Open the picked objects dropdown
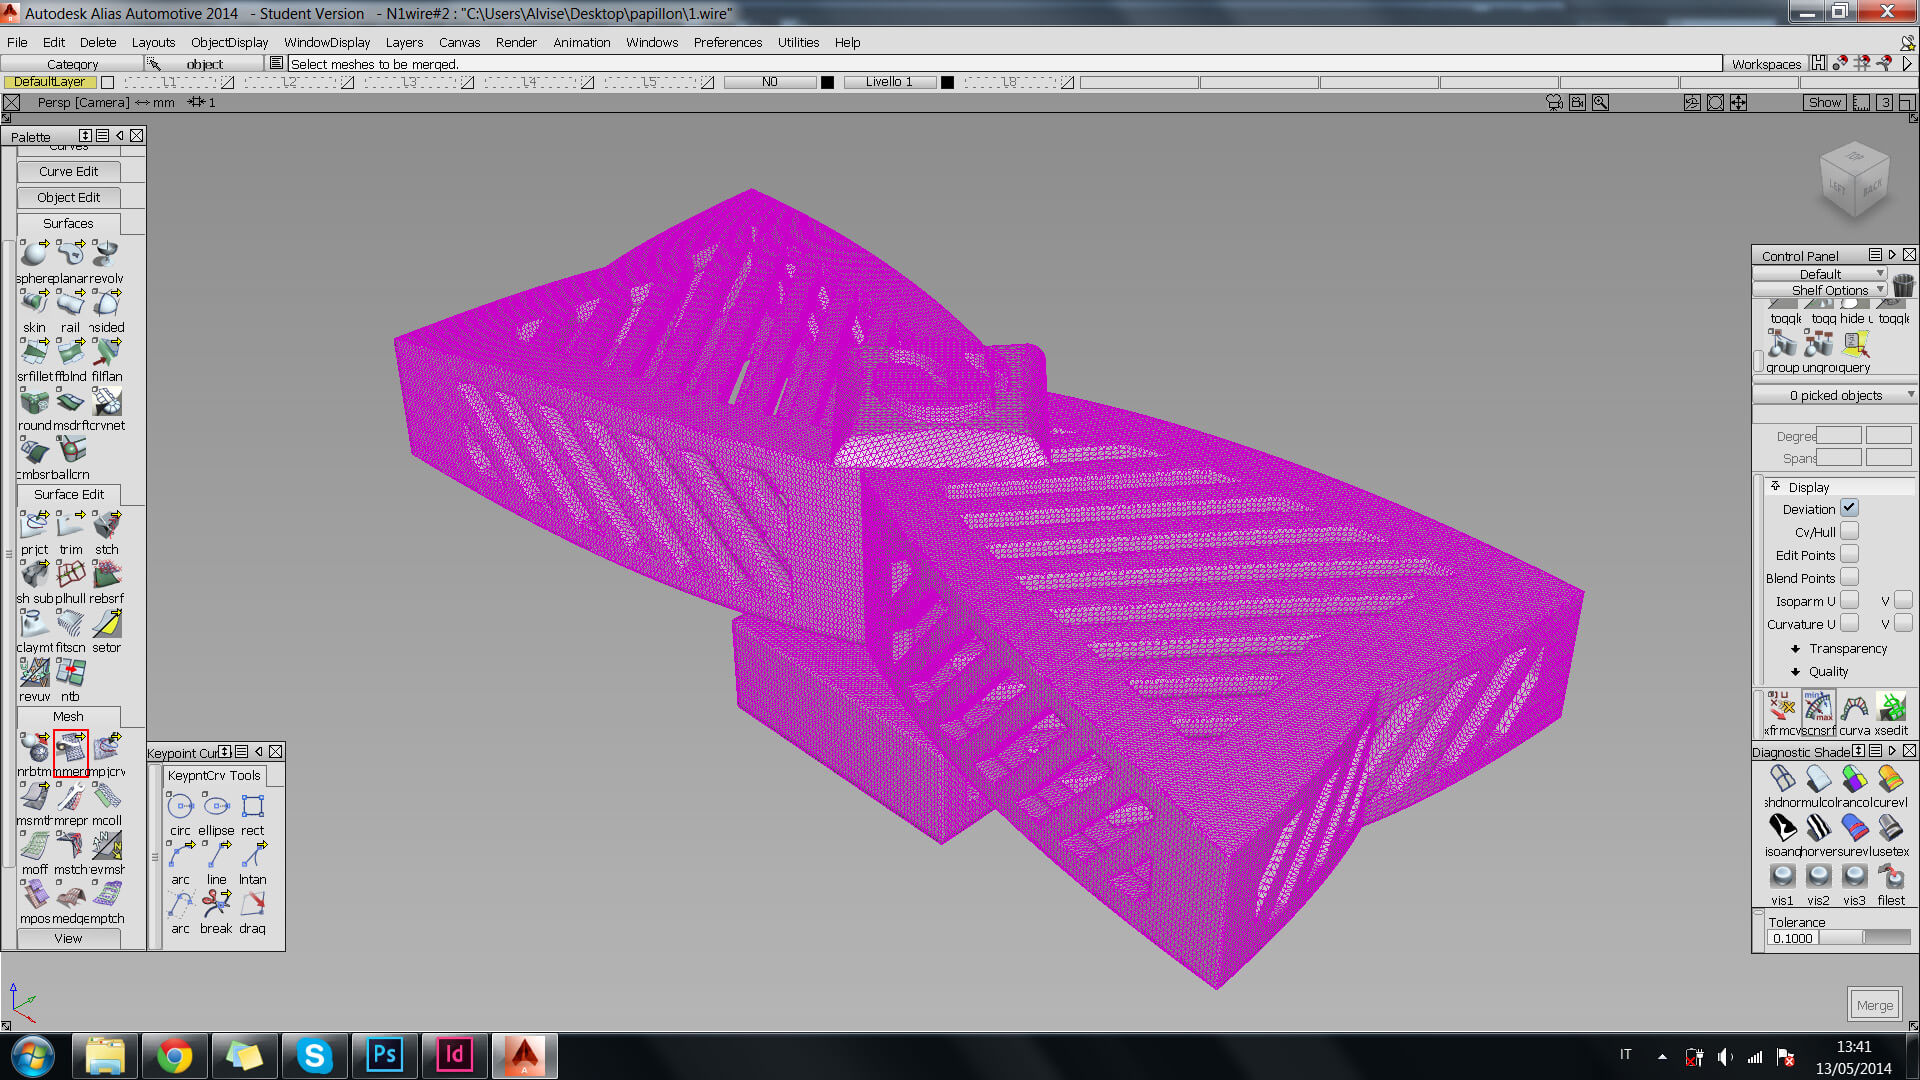 tap(1835, 395)
